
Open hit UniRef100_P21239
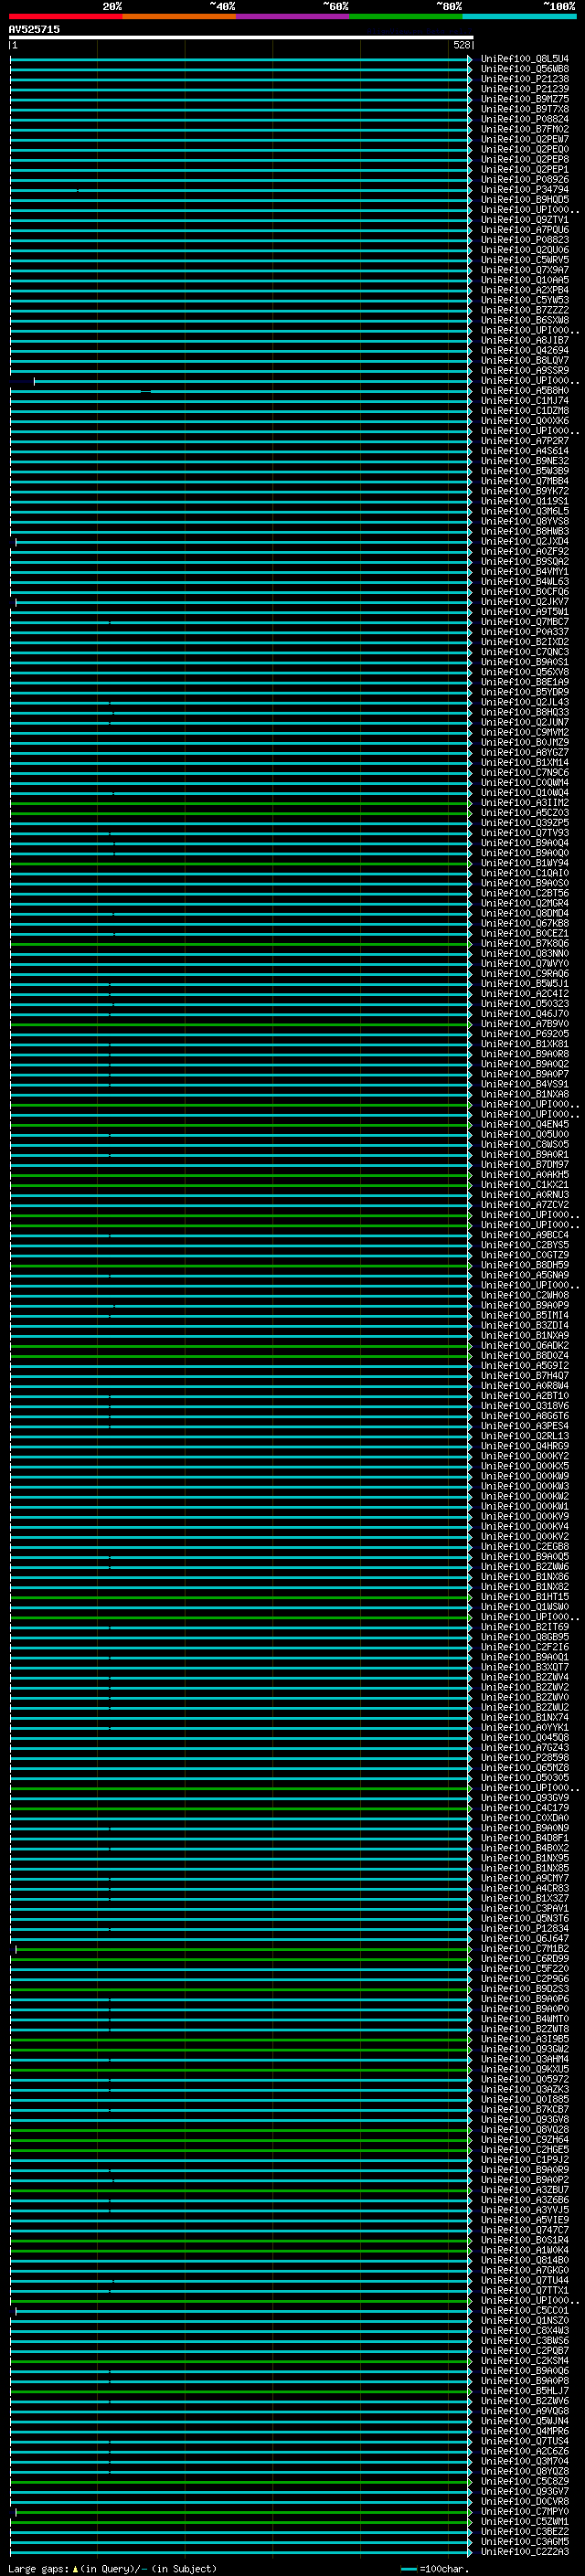point(525,89)
